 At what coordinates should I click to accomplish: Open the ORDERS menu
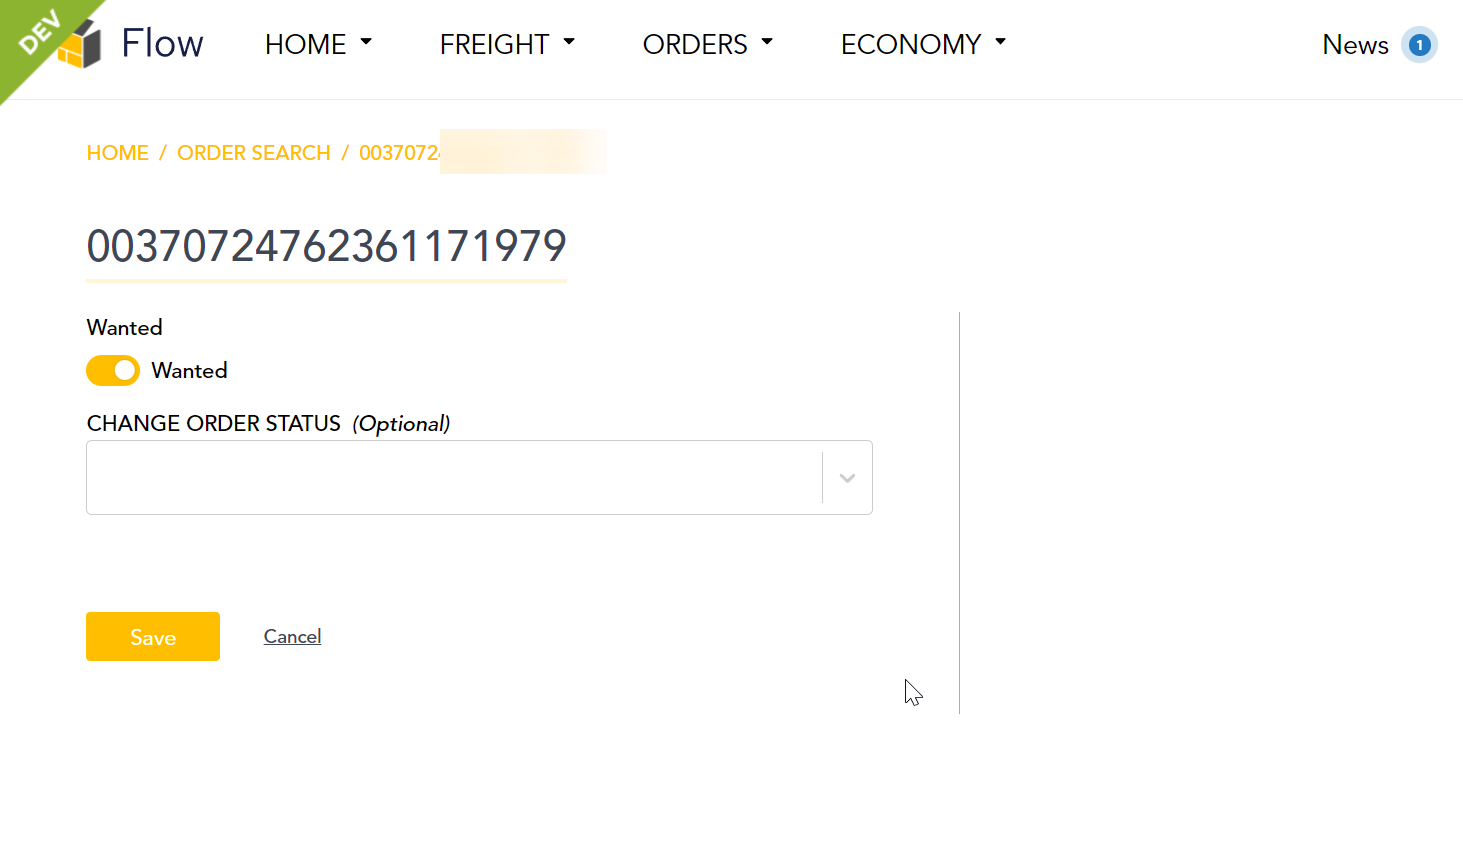708,44
